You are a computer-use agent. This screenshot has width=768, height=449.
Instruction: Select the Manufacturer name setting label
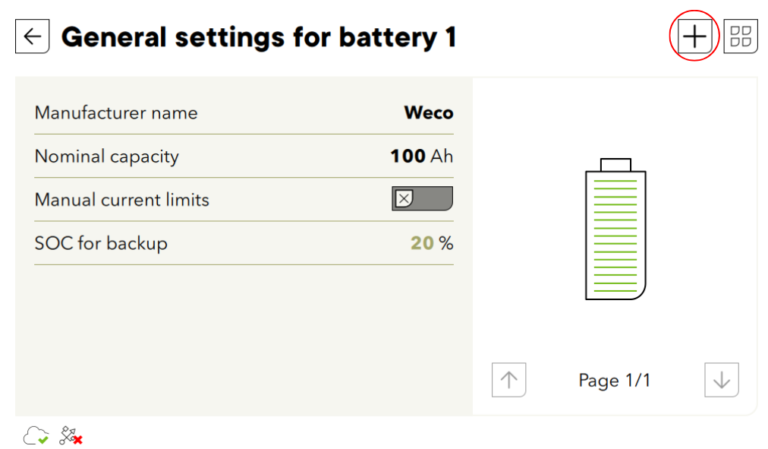[x=116, y=112]
